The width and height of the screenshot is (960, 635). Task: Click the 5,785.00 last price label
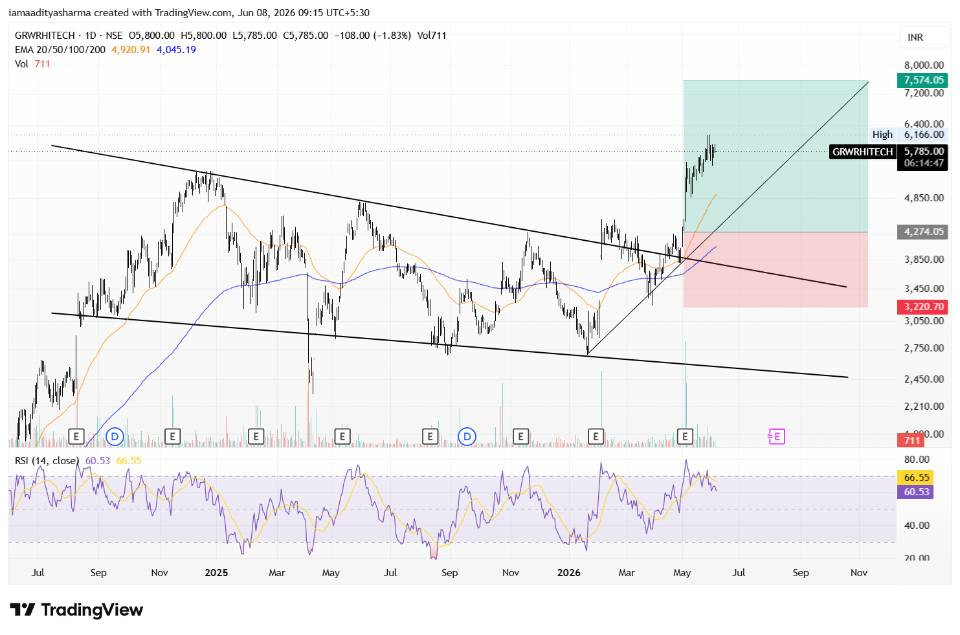923,151
